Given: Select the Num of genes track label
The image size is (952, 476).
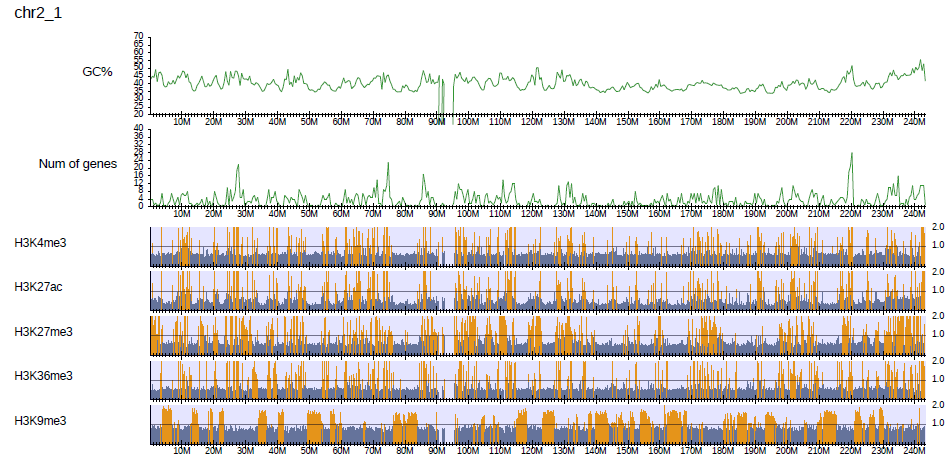Looking at the screenshot, I should coord(78,164).
